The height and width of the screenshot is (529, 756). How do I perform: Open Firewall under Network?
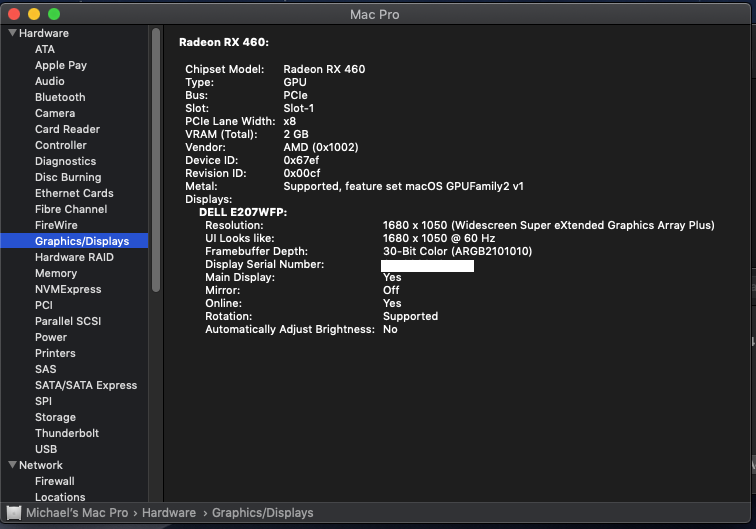[x=55, y=481]
